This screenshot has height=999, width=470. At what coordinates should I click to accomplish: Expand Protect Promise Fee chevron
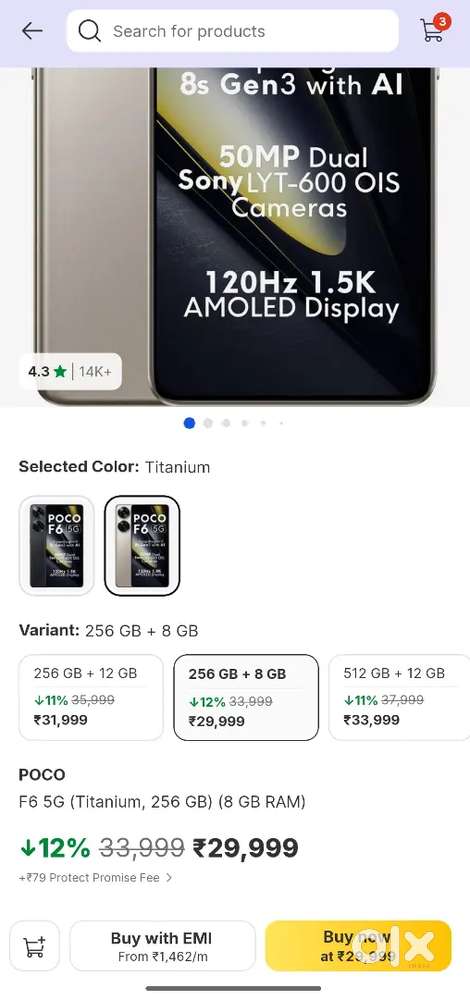click(169, 877)
